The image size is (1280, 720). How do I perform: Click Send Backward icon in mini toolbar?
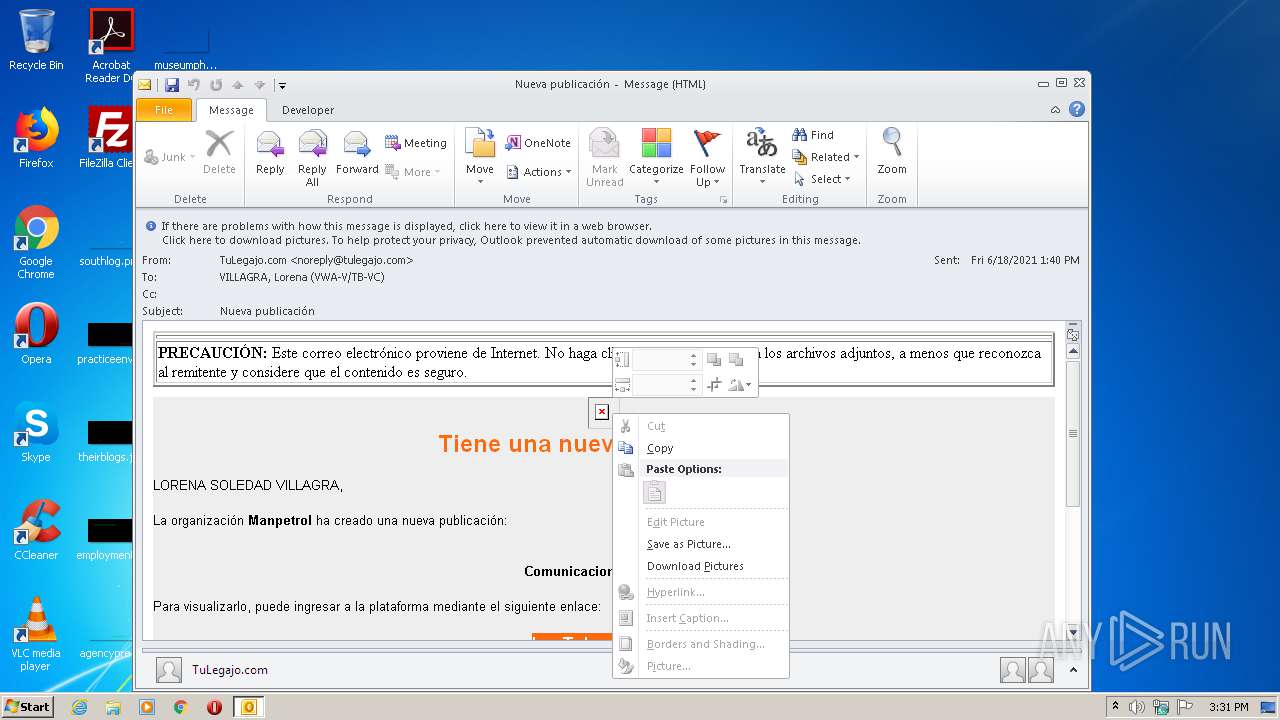pos(736,359)
